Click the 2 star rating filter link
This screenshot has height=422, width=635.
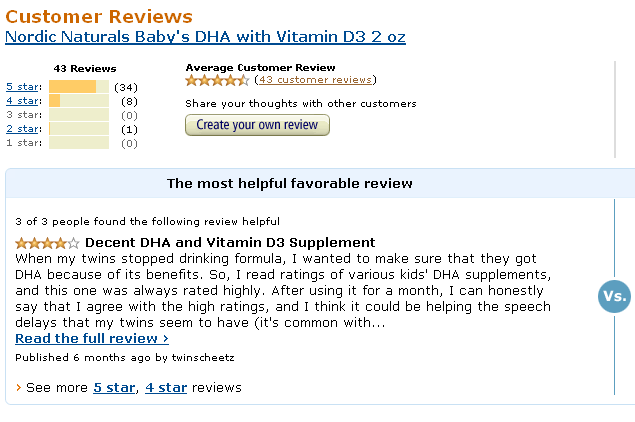pos(23,129)
